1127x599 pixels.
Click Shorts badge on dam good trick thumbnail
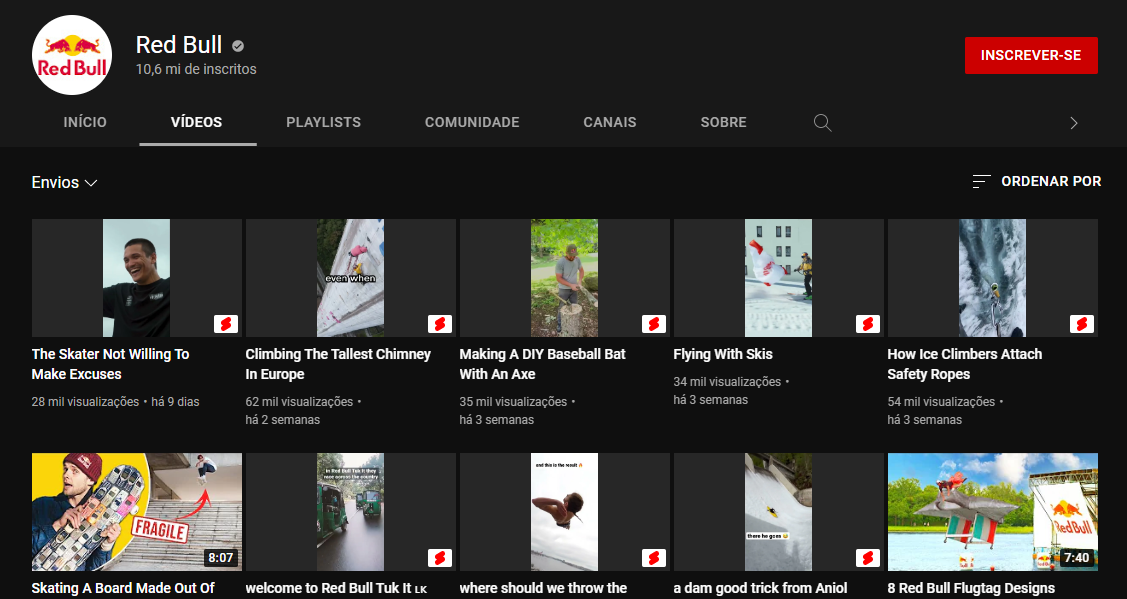868,557
